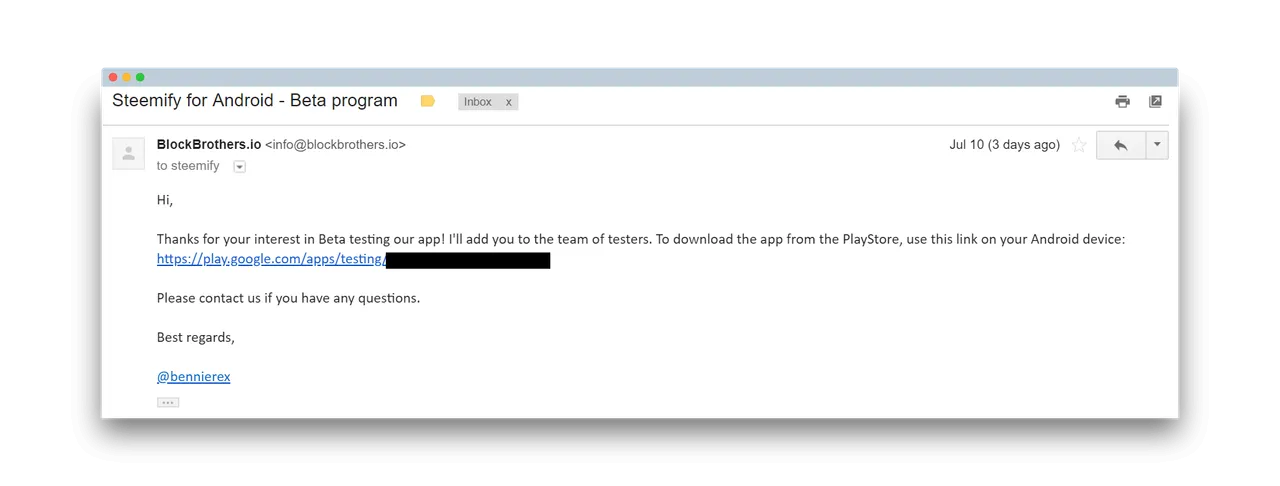The height and width of the screenshot is (486, 1280).
Task: Open the play.google.com testing link
Action: click(271, 259)
